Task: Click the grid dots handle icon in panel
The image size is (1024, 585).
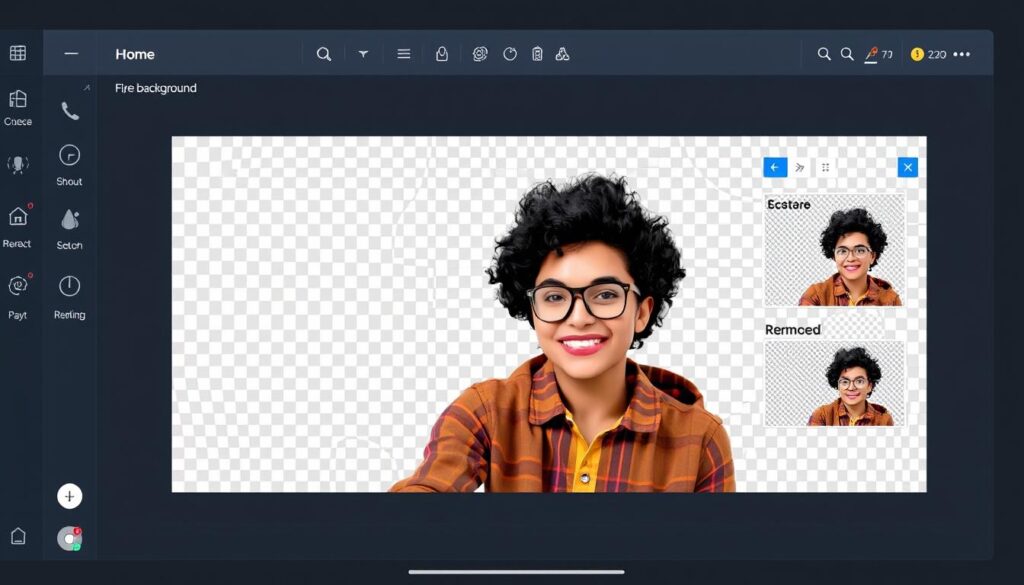Action: [825, 168]
